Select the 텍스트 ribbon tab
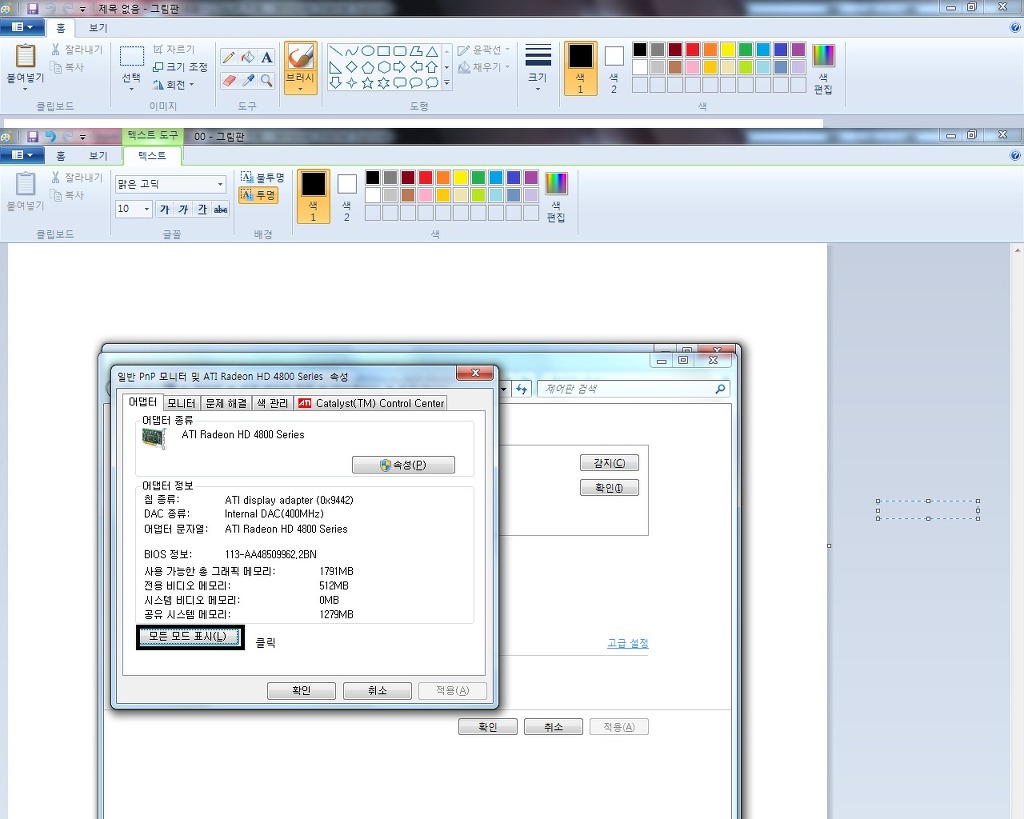The width and height of the screenshot is (1024, 819). [152, 156]
